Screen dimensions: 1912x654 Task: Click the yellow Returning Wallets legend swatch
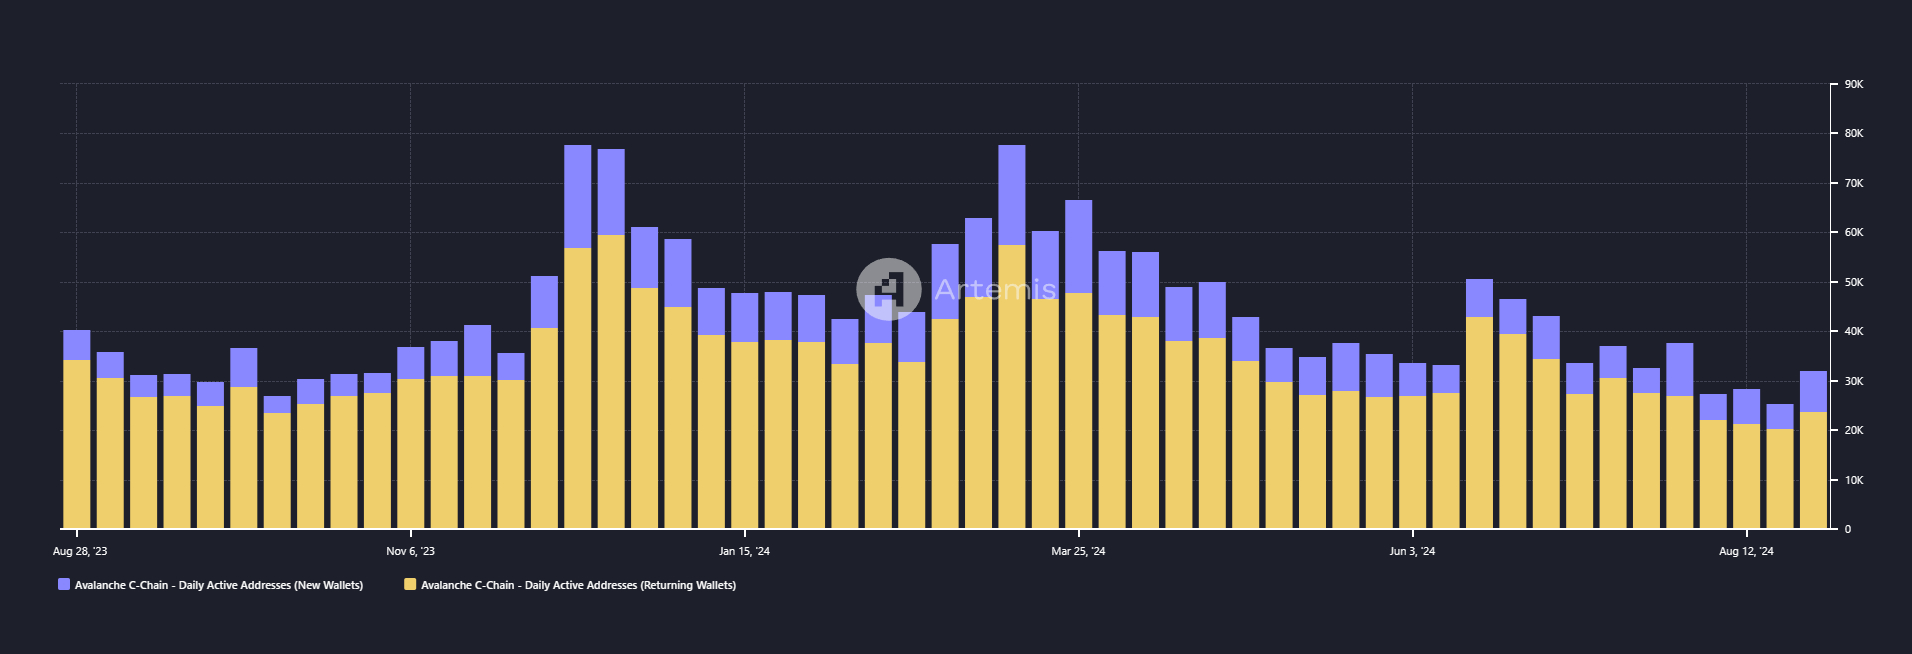(410, 585)
